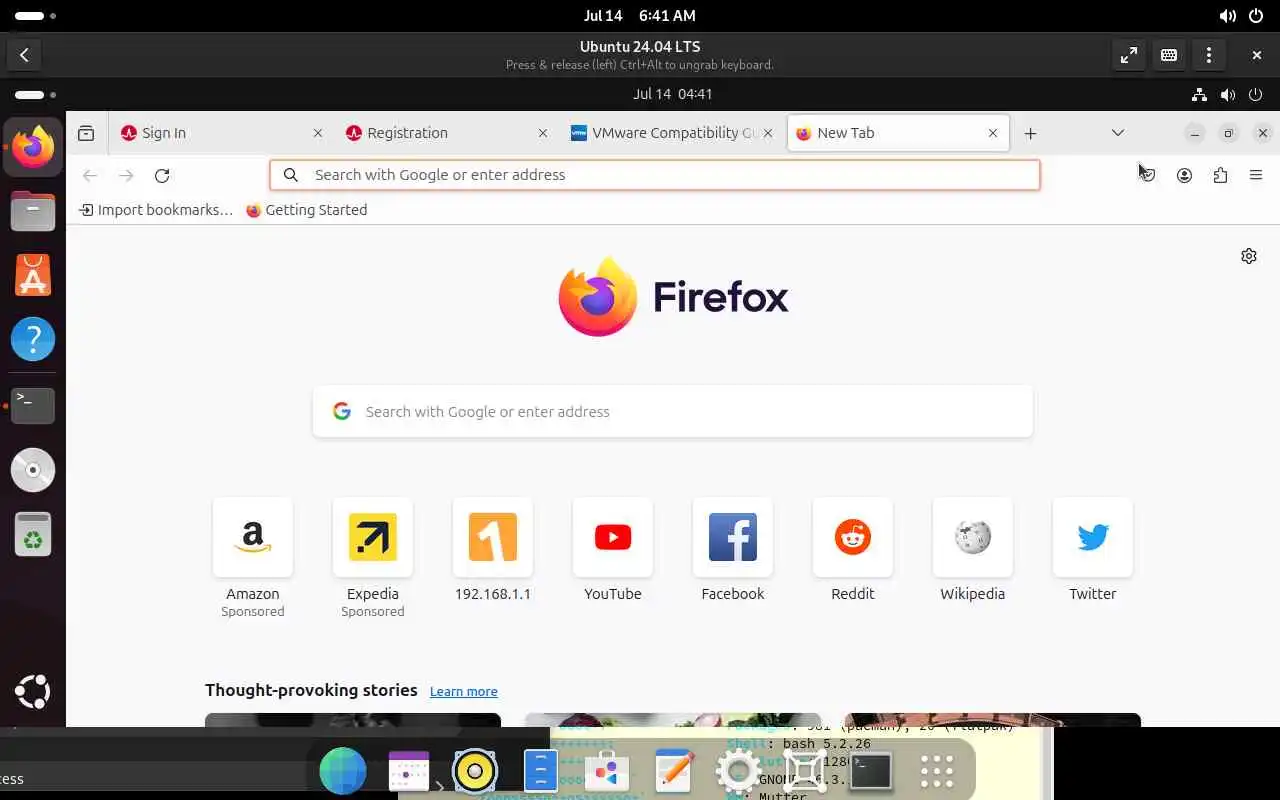The height and width of the screenshot is (800, 1280).
Task: Click the disc drive icon in the dock
Action: tap(33, 470)
